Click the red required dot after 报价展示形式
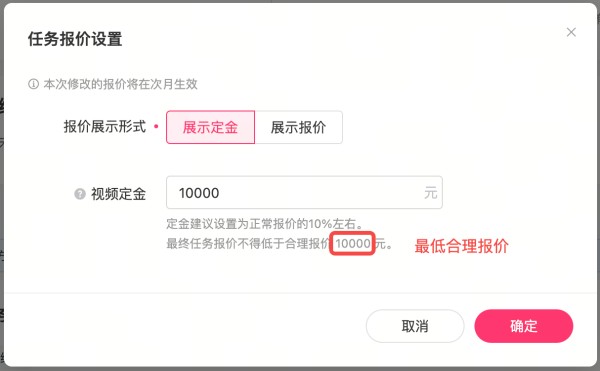The height and width of the screenshot is (371, 600). 156,126
